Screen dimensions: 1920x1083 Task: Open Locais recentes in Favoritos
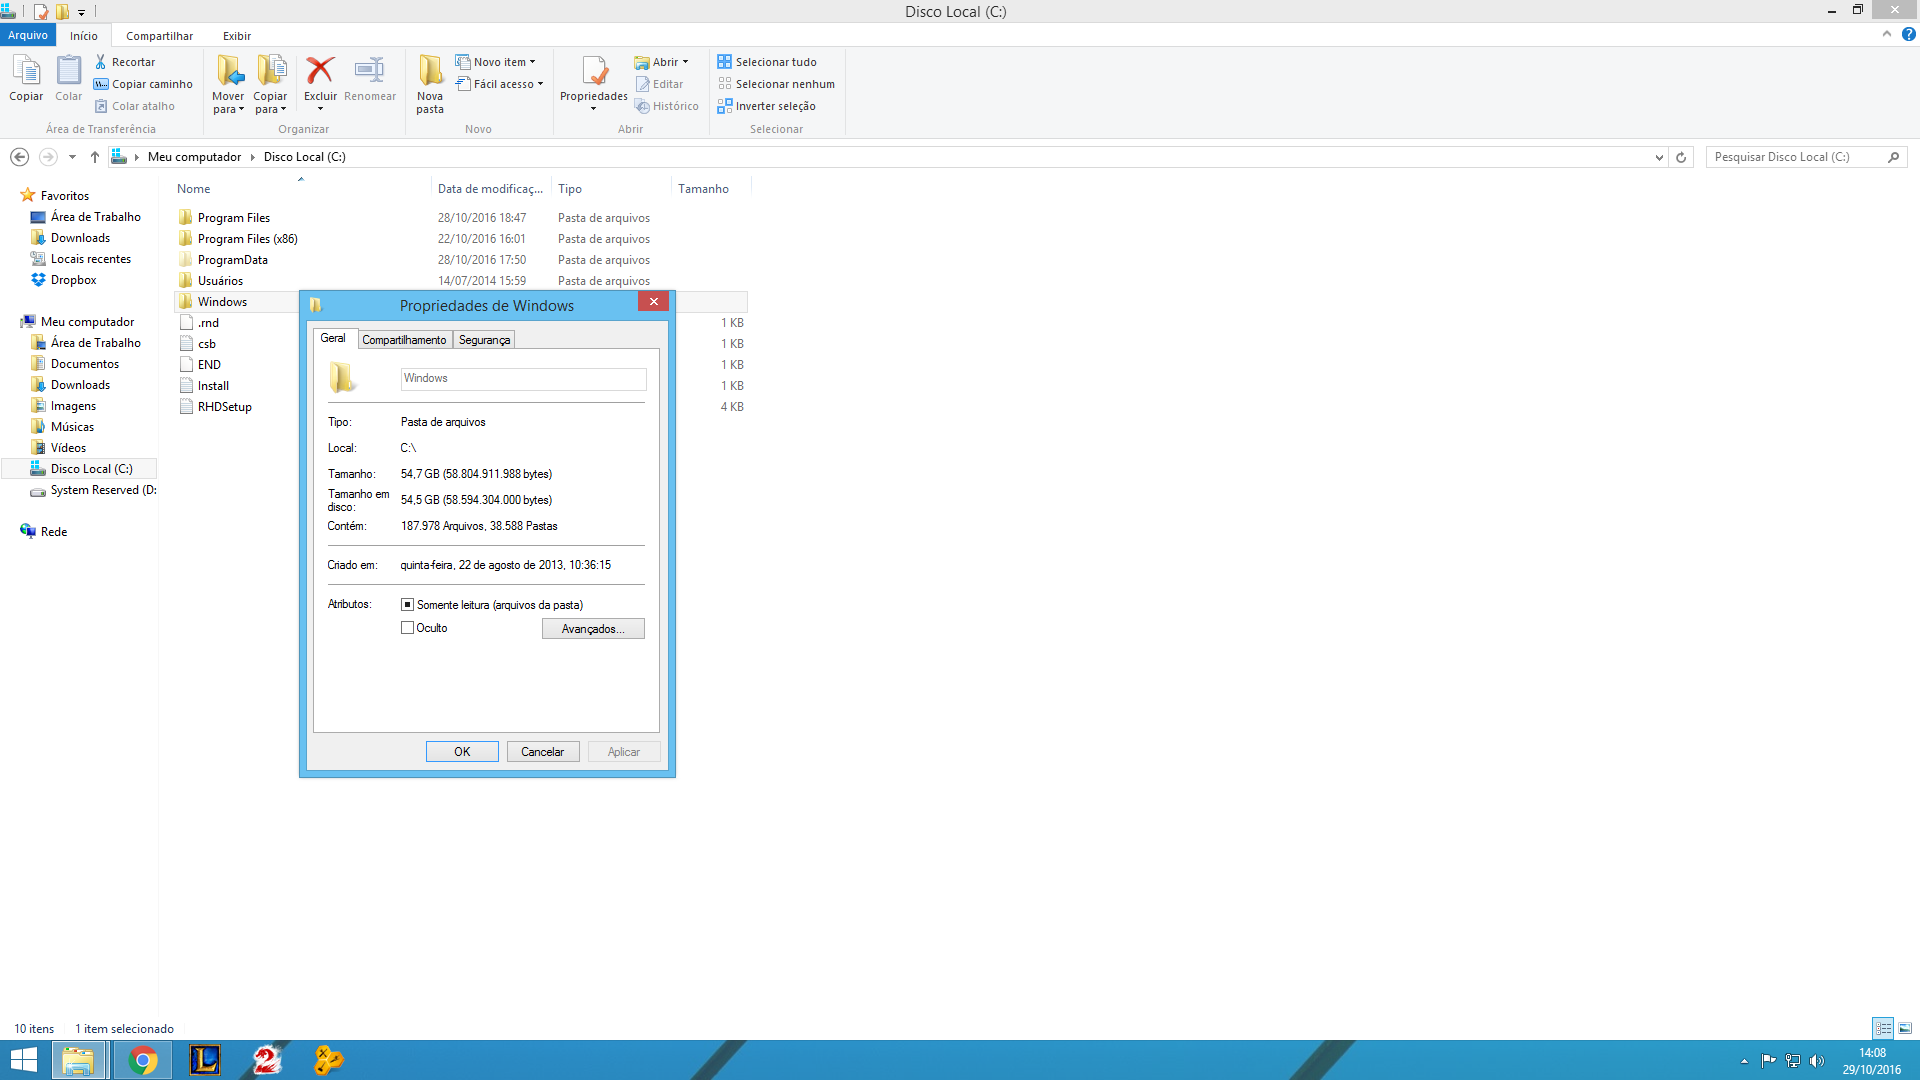click(x=90, y=259)
